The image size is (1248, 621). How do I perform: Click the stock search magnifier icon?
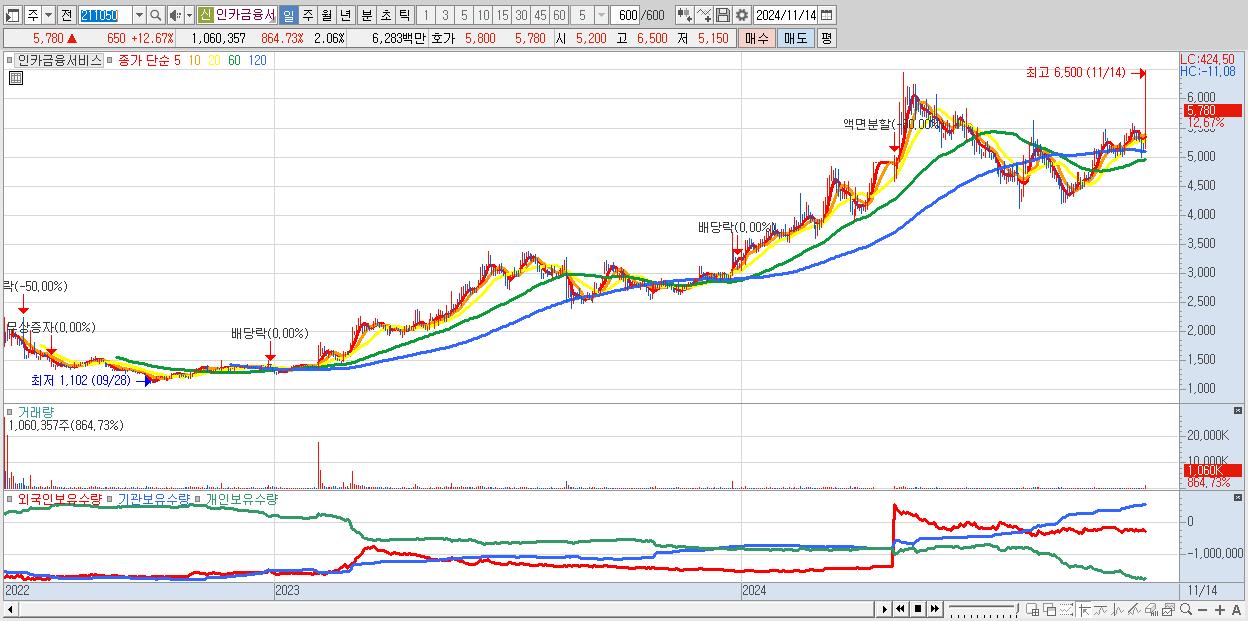pyautogui.click(x=156, y=15)
